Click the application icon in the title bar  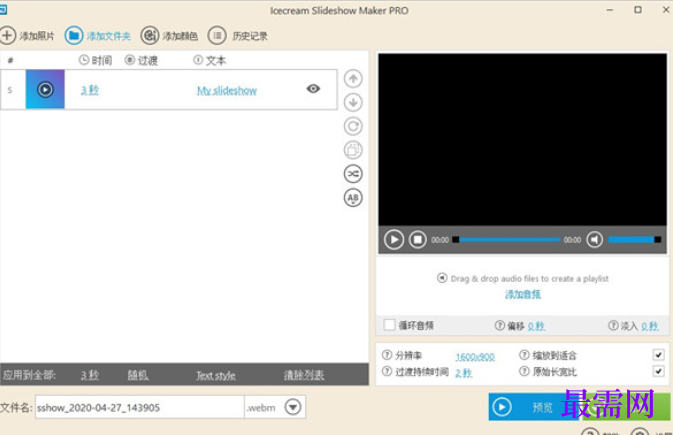pos(3,9)
